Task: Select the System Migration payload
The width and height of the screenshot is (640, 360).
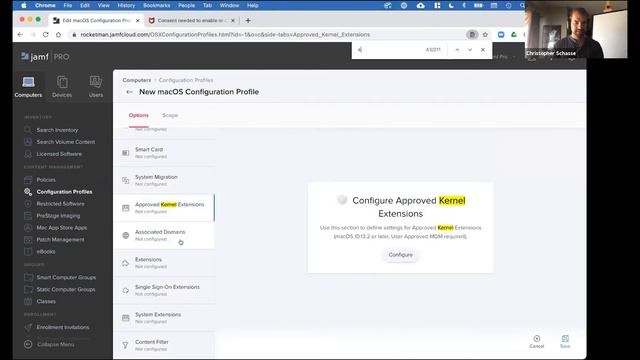Action: pyautogui.click(x=164, y=180)
